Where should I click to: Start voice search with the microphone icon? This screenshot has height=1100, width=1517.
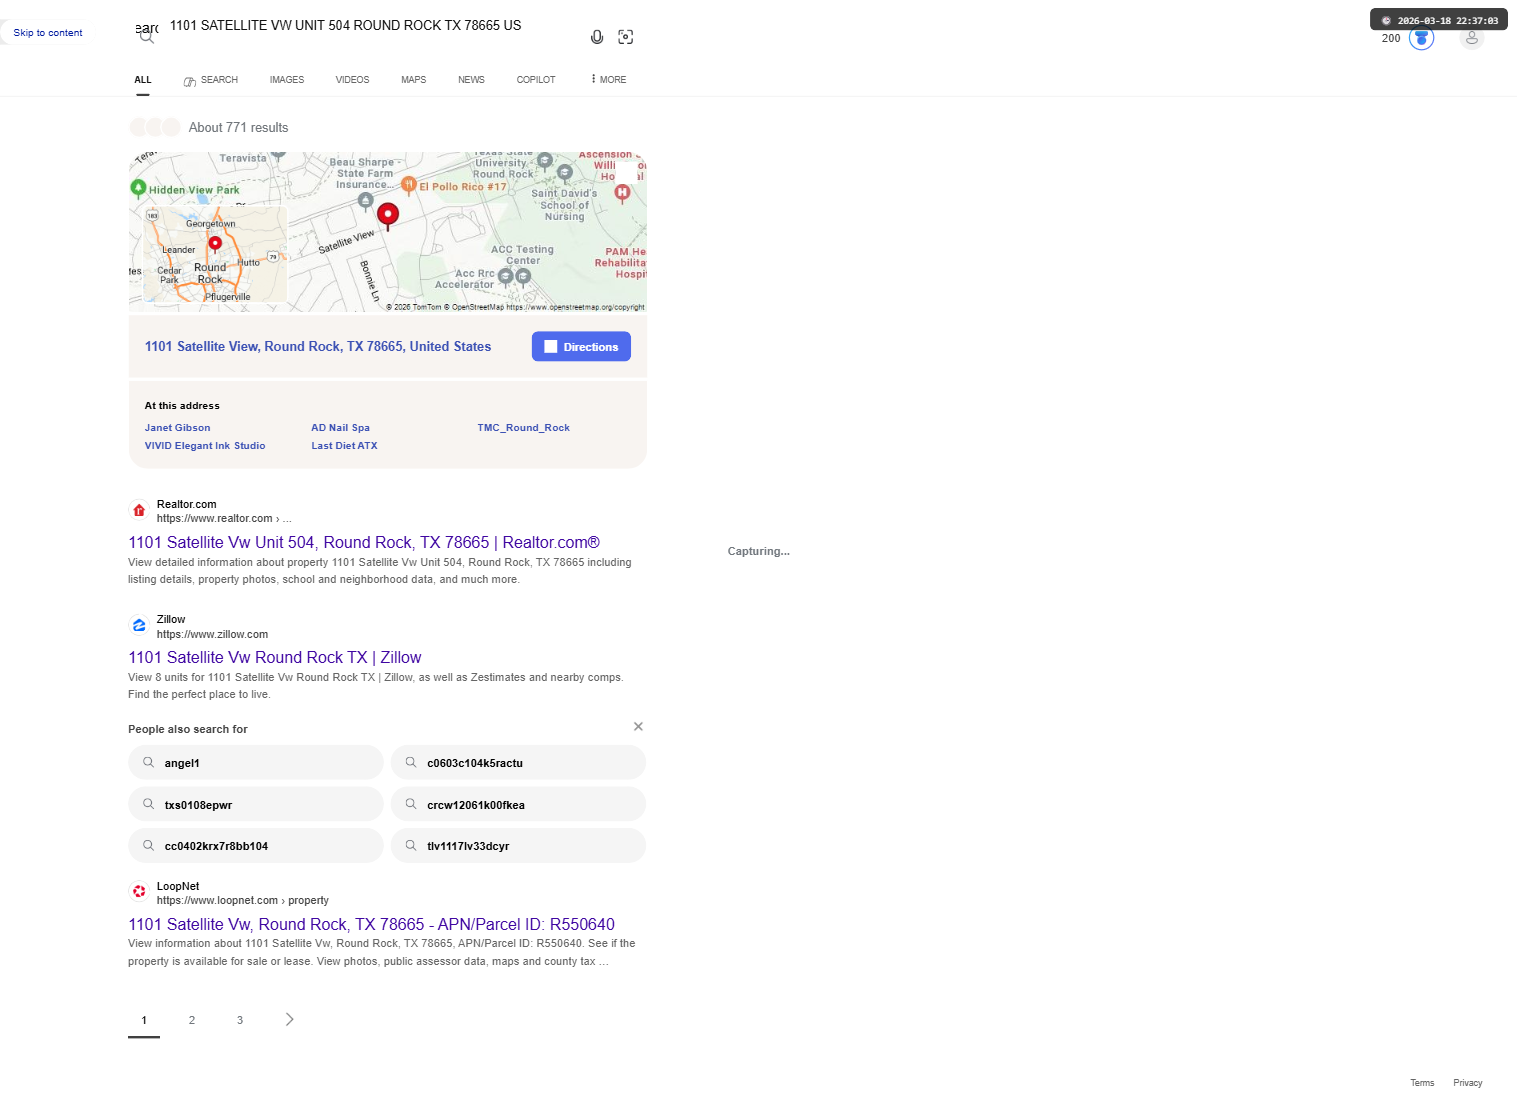coord(597,37)
